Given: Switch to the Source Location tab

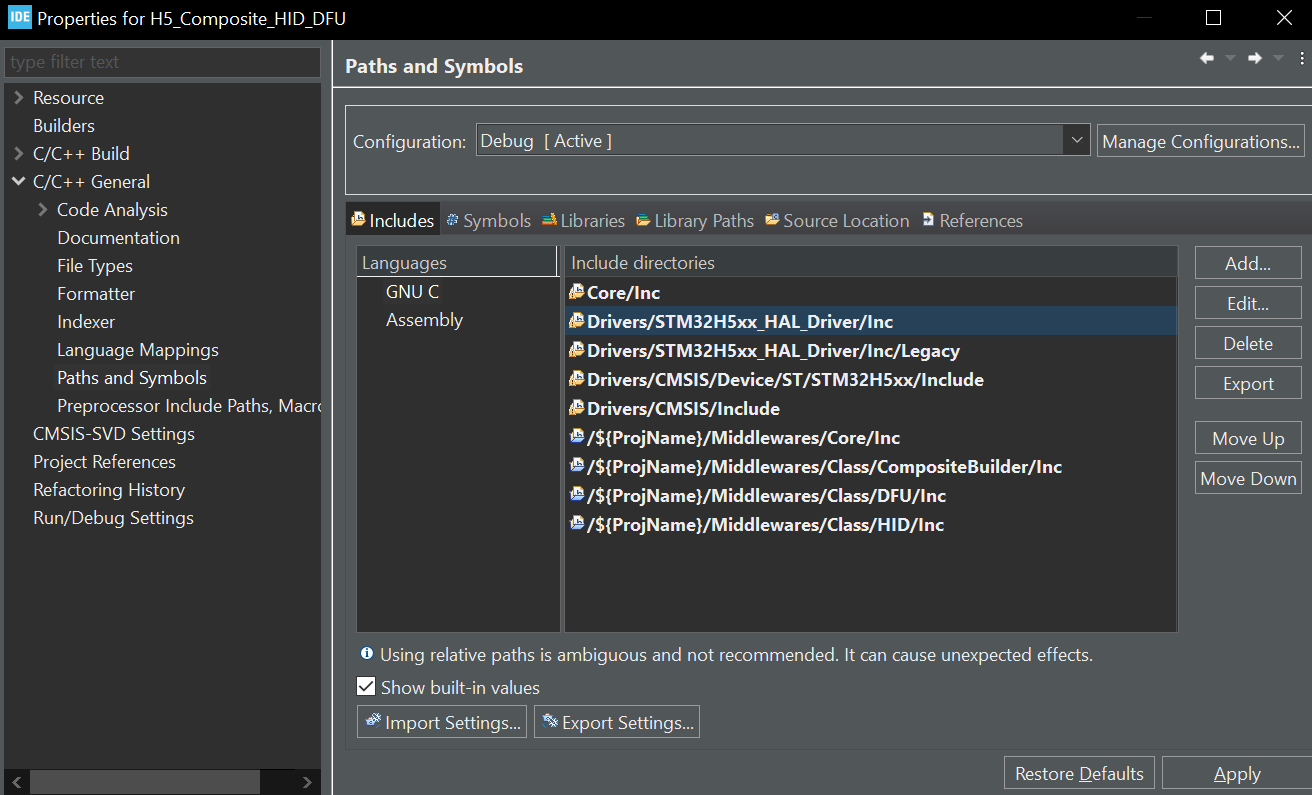Looking at the screenshot, I should click(x=837, y=221).
